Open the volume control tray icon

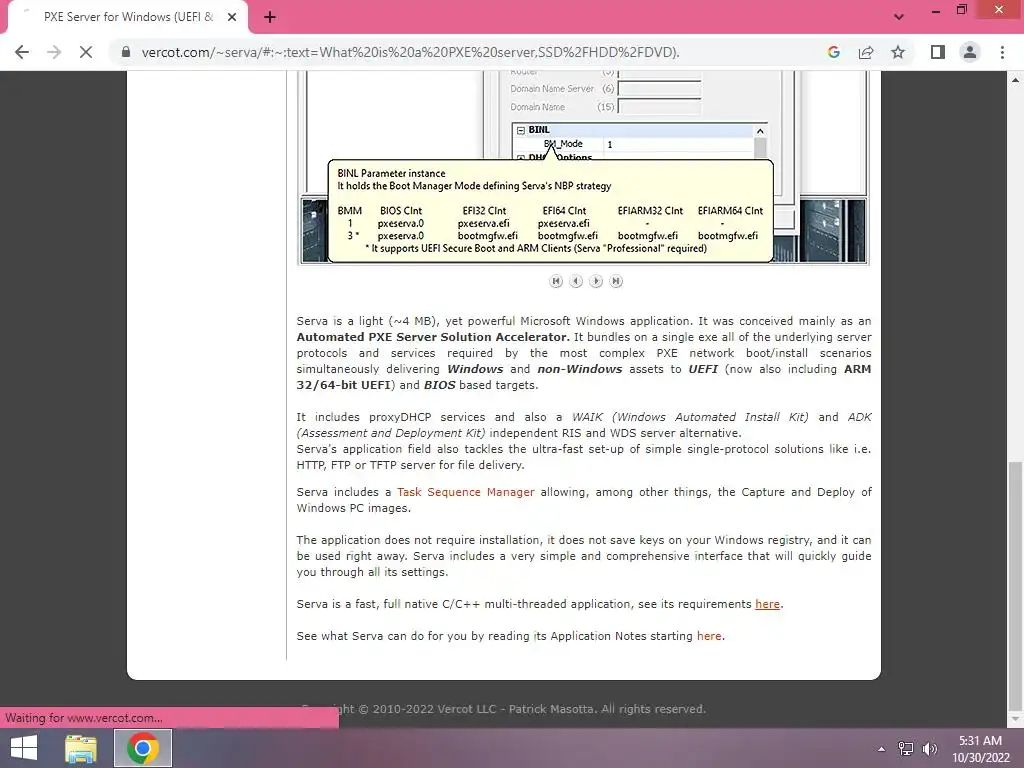(x=930, y=748)
